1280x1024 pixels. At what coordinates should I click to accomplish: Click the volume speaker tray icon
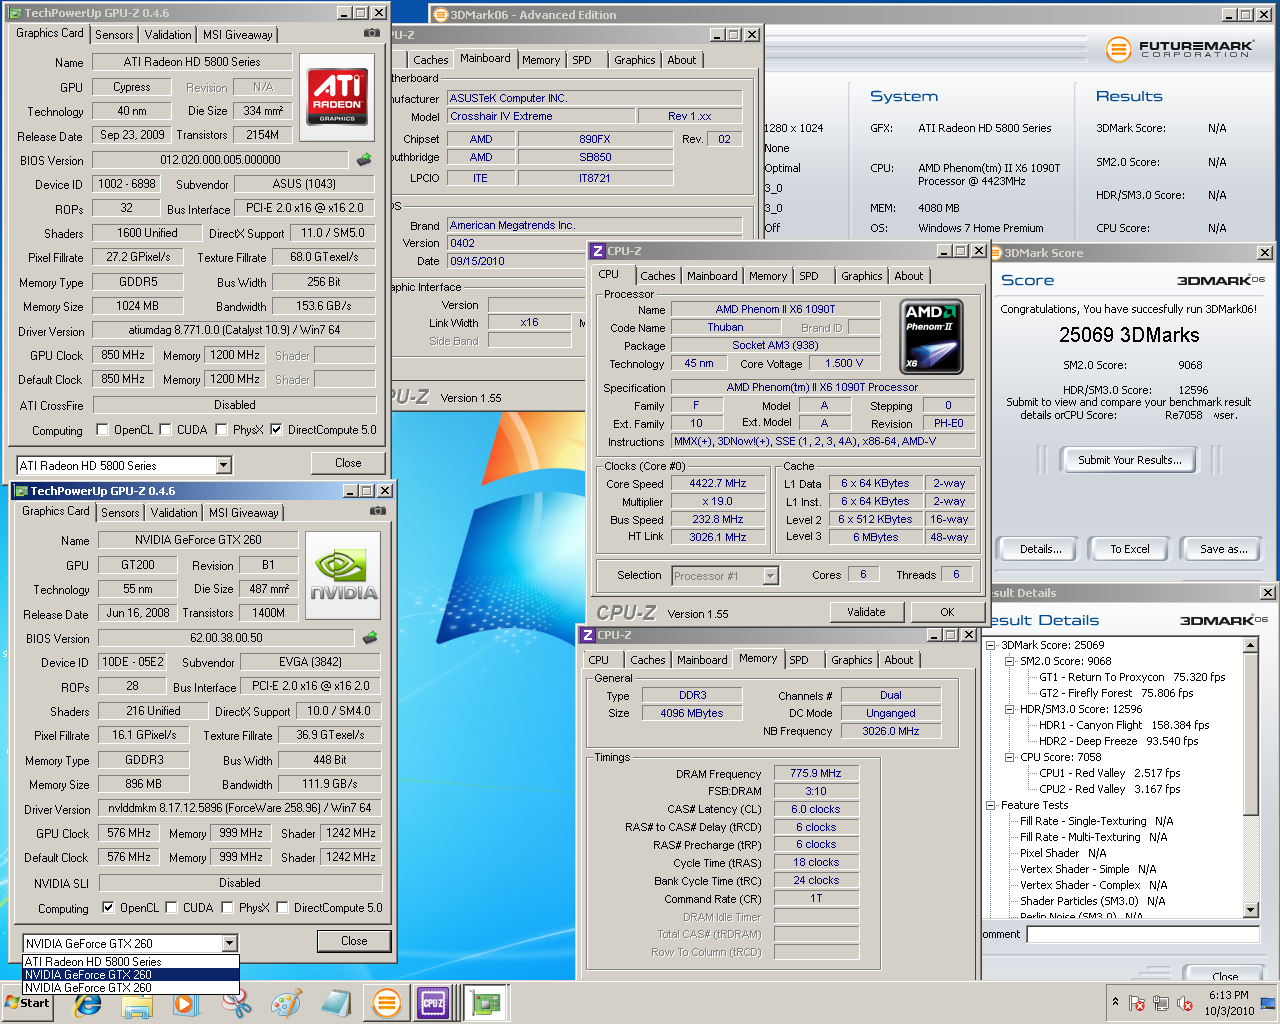click(1185, 1003)
